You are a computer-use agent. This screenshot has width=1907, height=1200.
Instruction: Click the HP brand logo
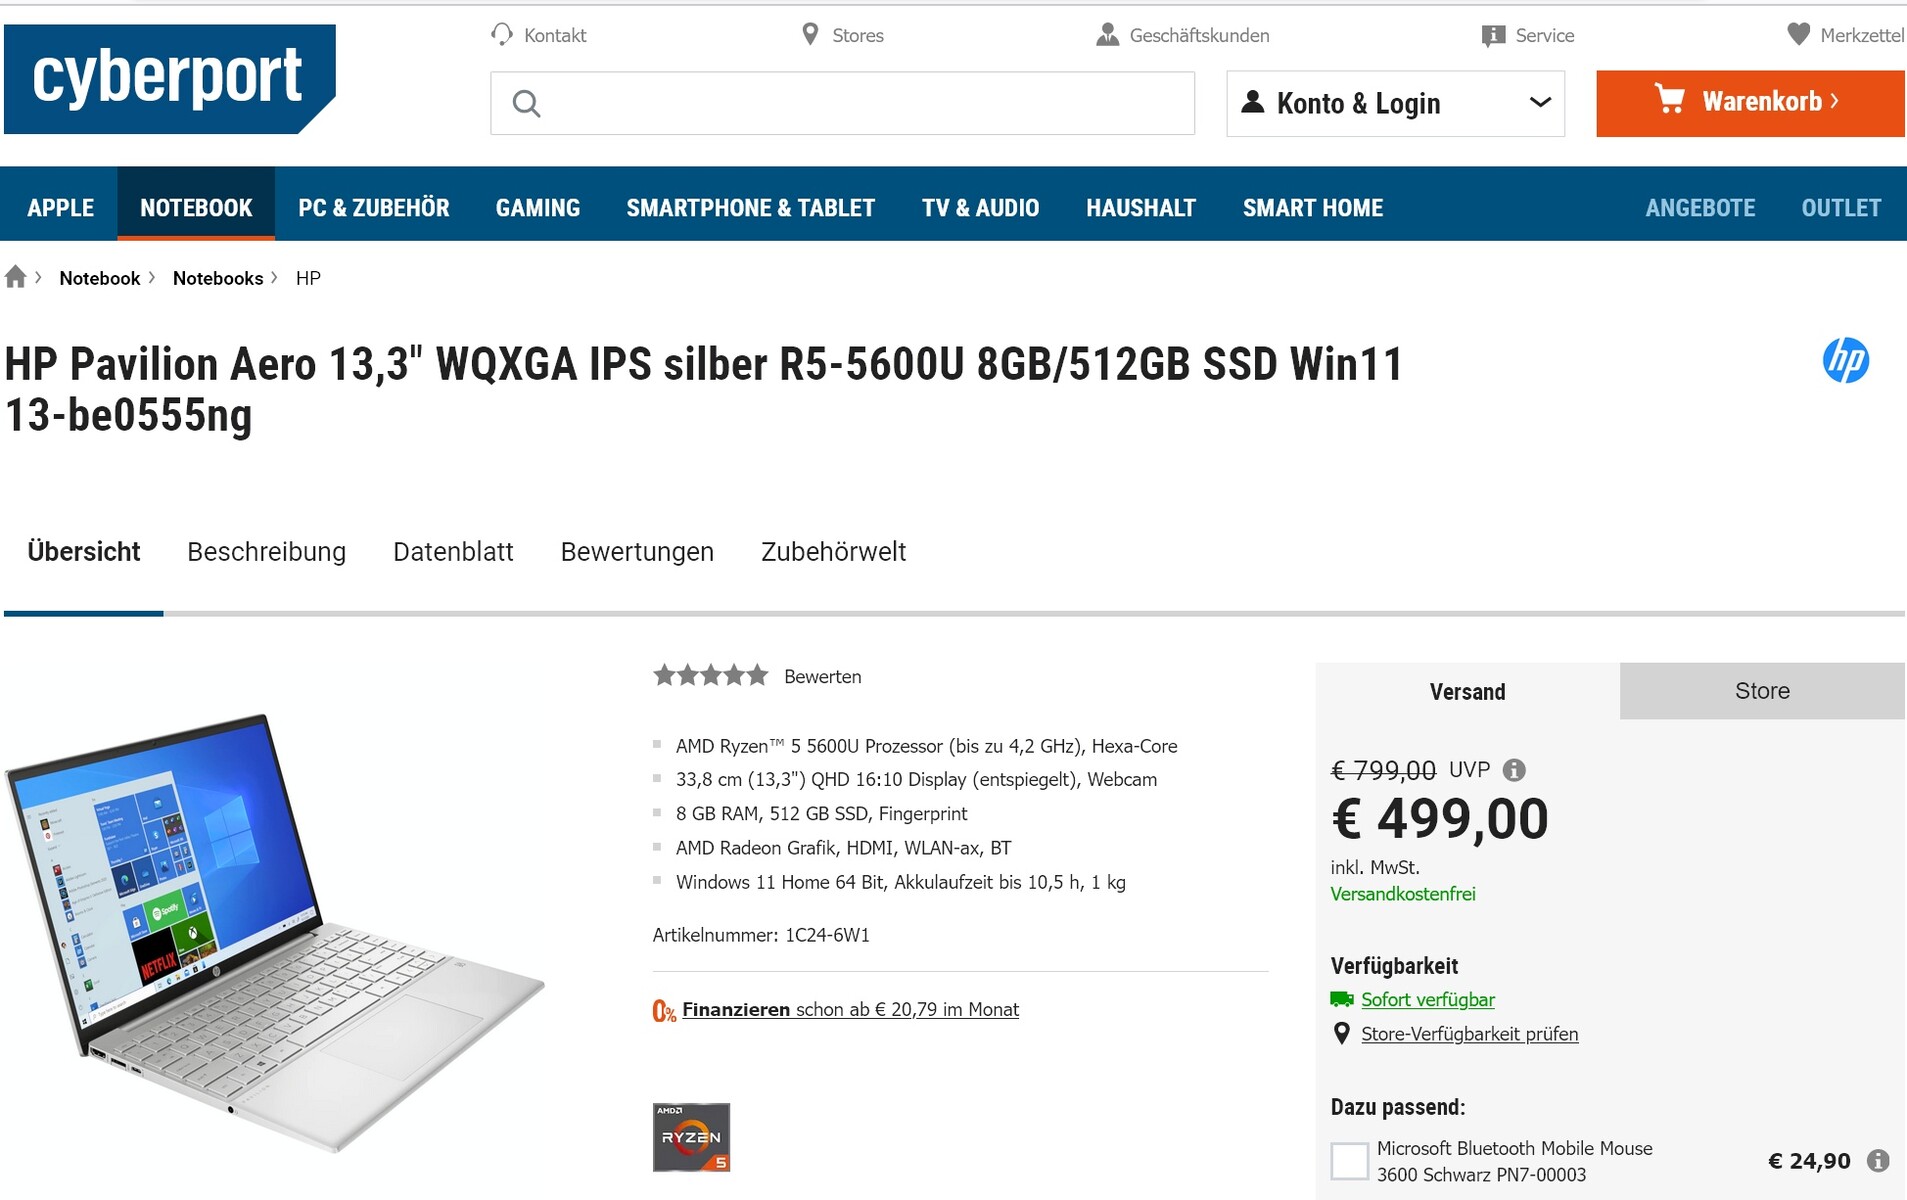[1845, 361]
